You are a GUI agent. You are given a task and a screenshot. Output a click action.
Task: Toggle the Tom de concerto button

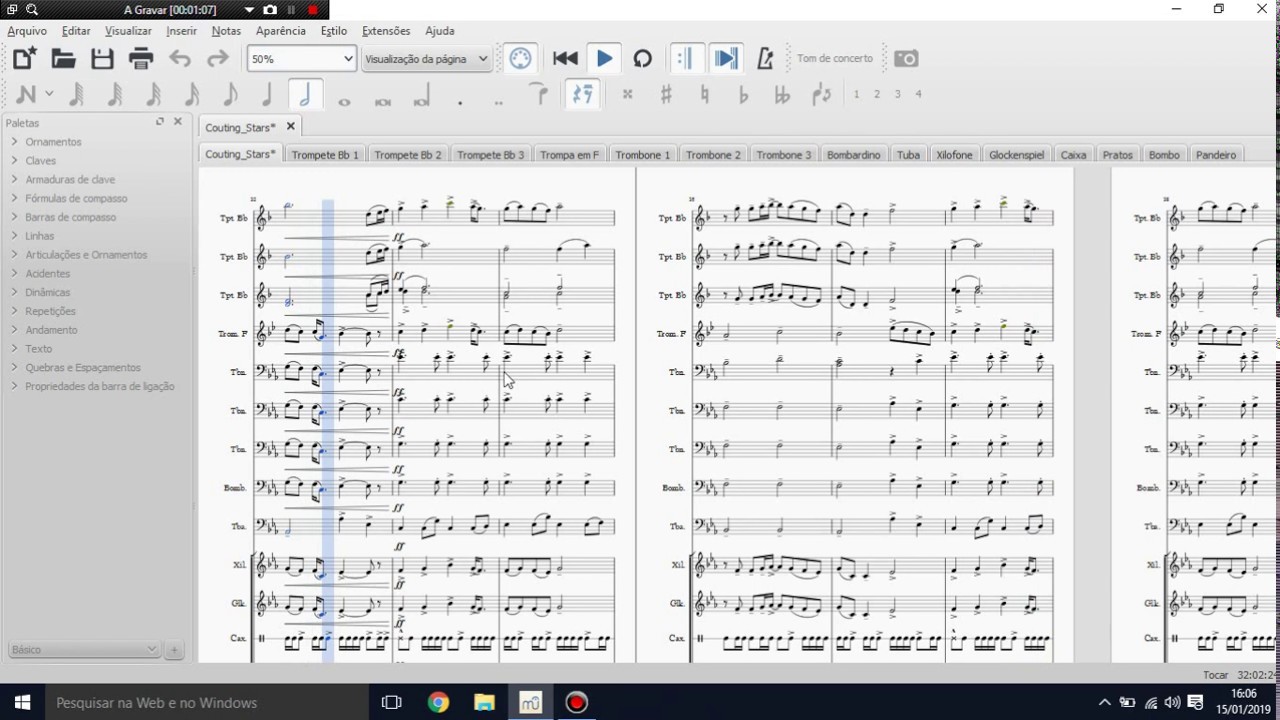click(x=835, y=59)
